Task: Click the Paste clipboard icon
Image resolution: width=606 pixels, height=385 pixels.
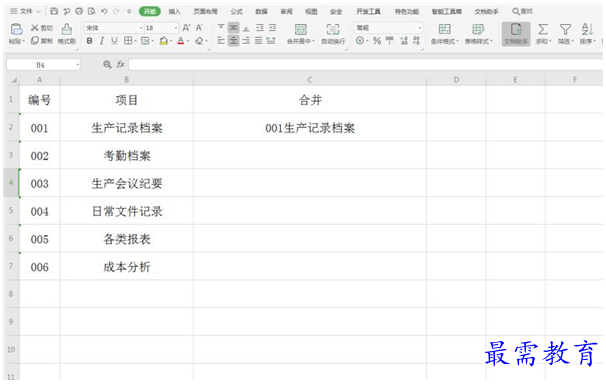Action: [x=16, y=29]
